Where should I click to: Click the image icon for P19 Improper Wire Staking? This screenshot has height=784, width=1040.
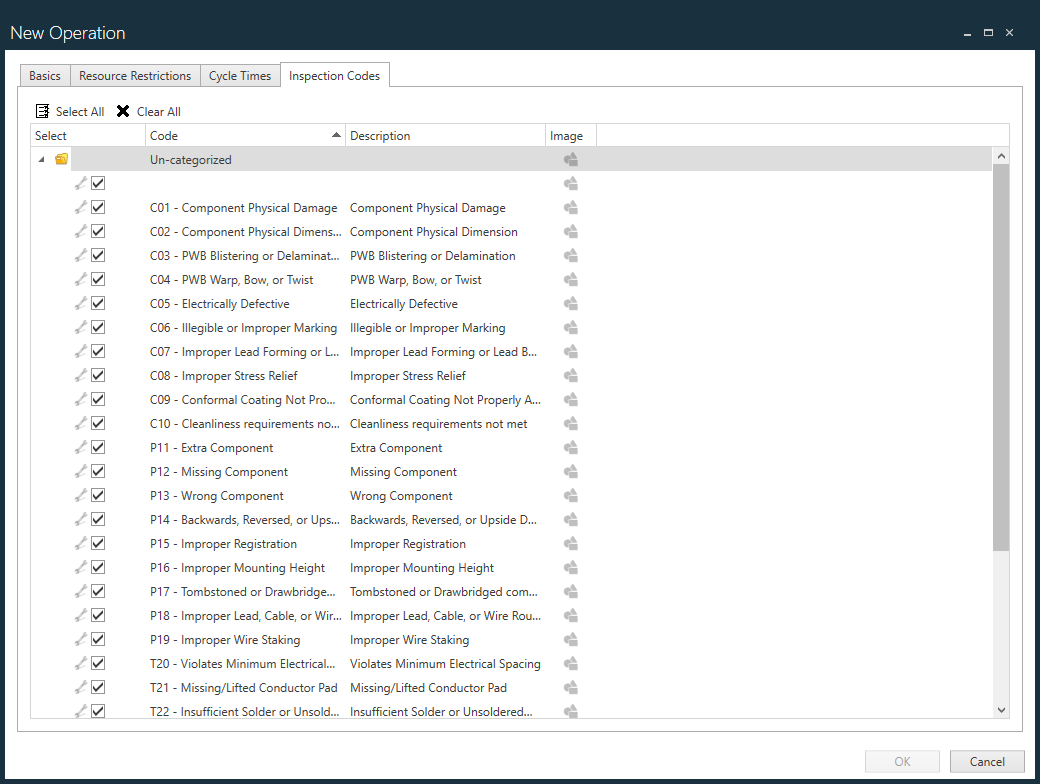[x=570, y=639]
